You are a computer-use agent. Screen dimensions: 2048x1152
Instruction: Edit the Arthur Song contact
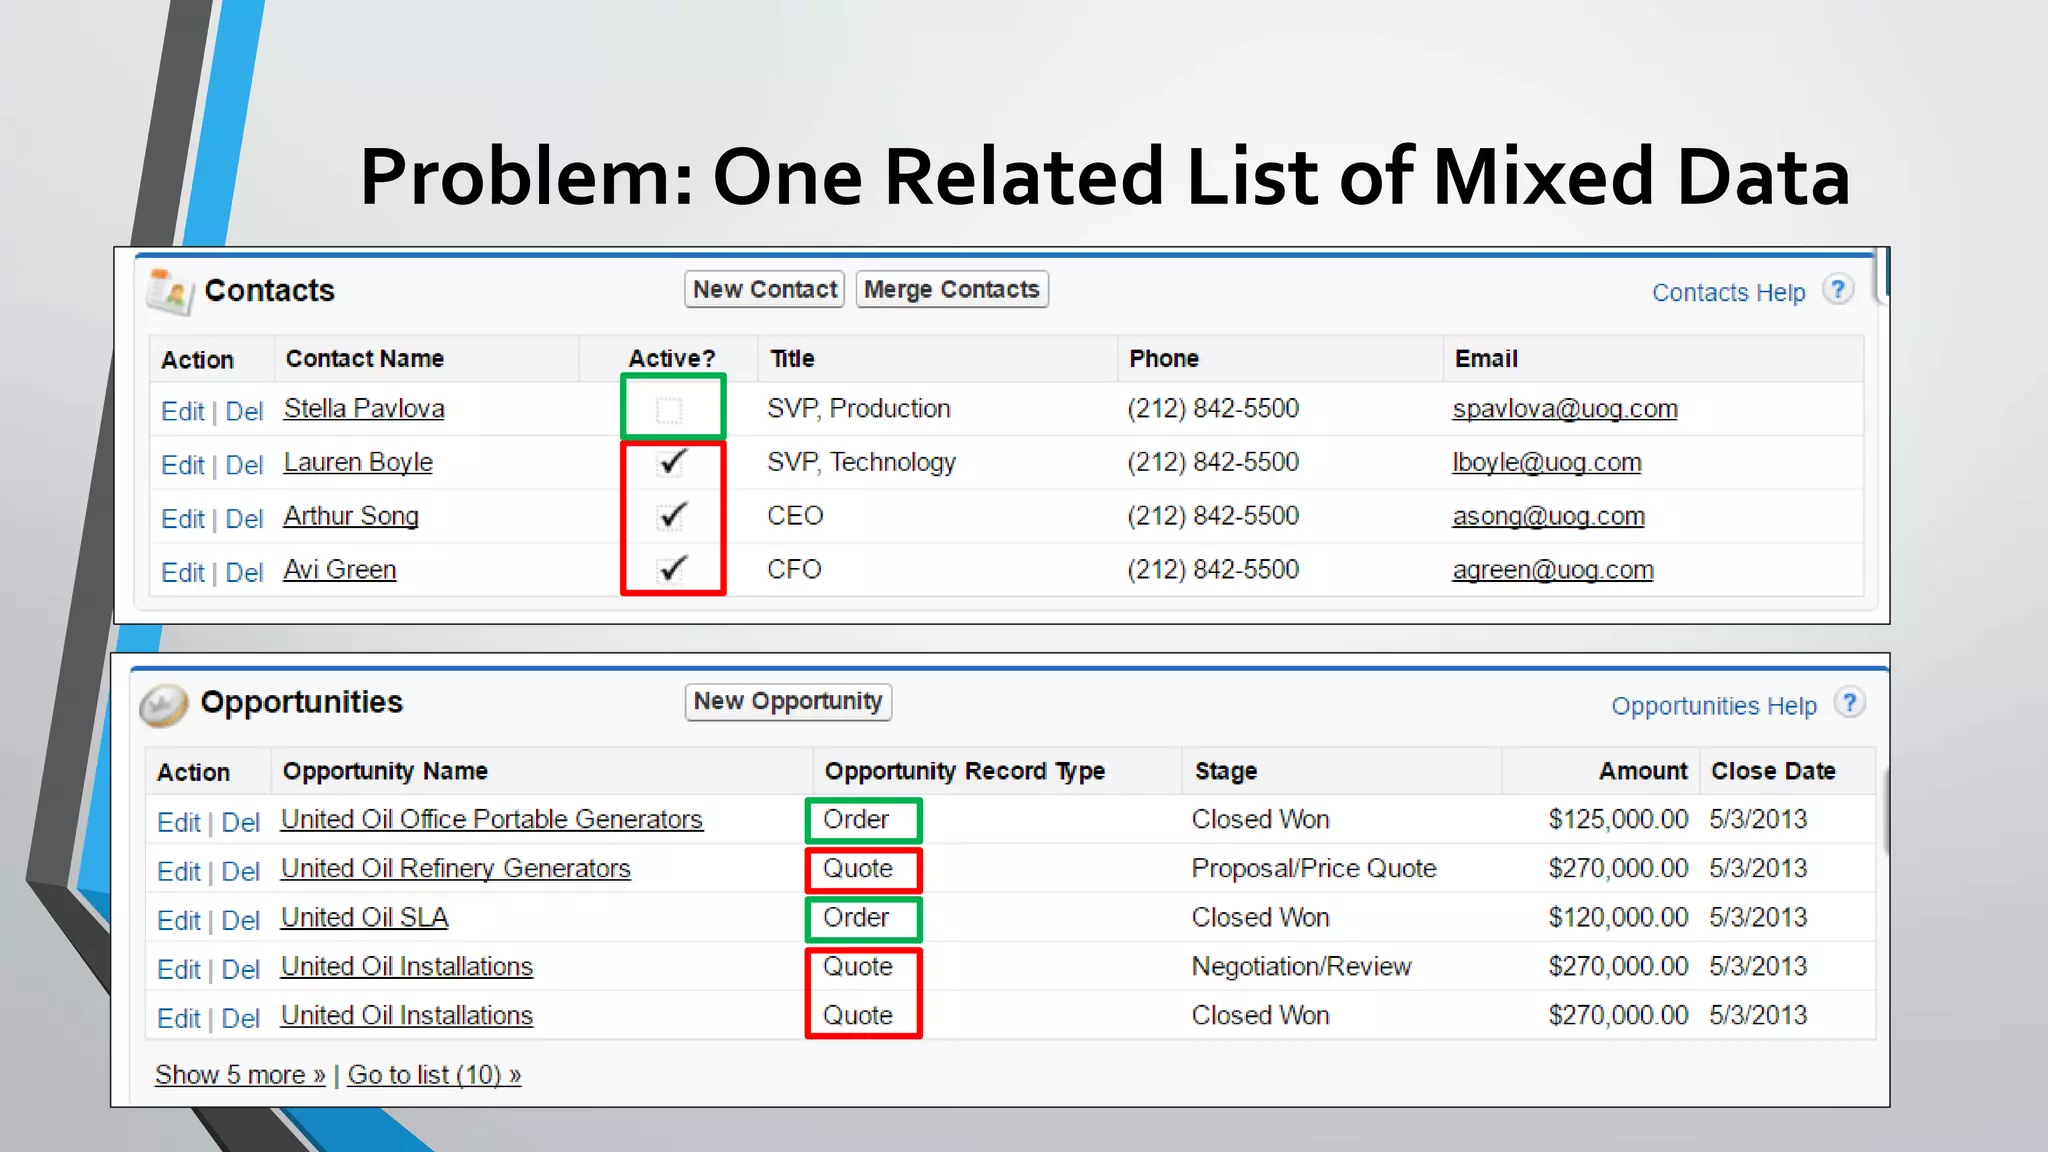183,519
